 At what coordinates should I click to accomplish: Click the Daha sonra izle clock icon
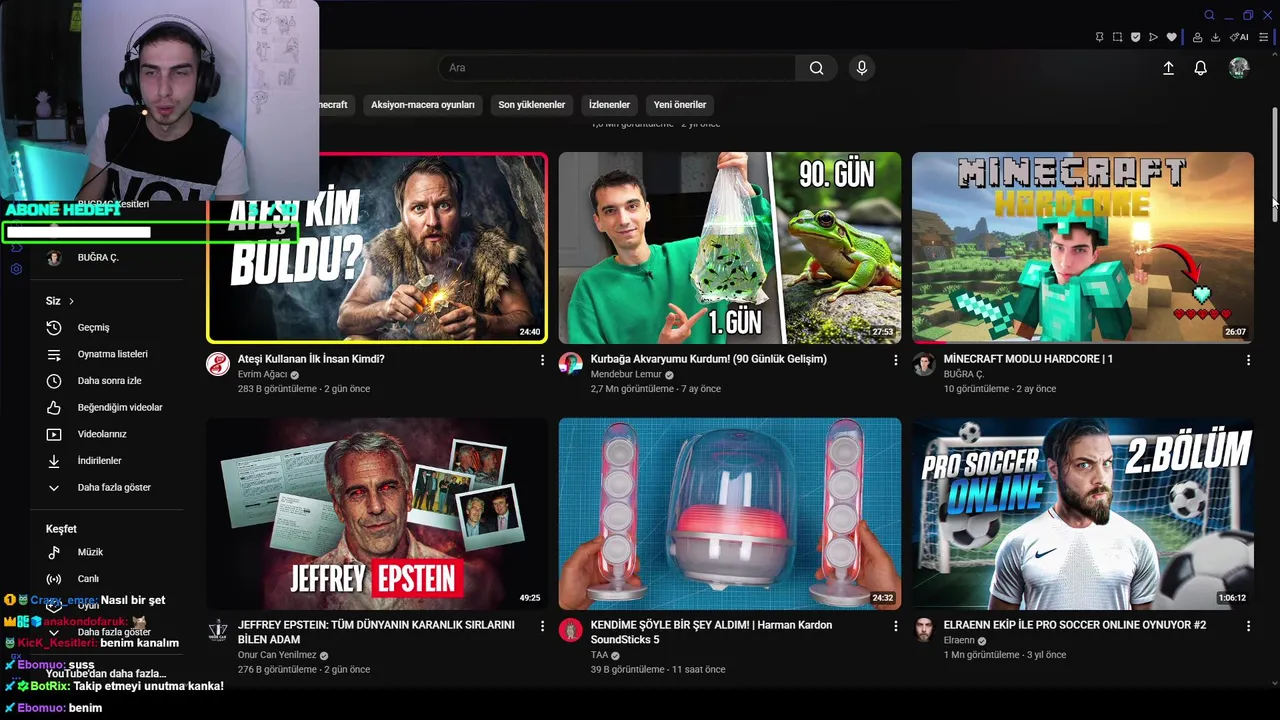[54, 381]
